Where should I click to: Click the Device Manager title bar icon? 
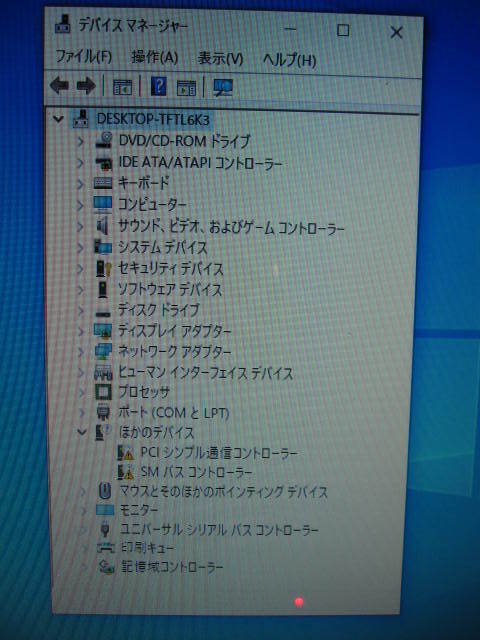tap(63, 25)
